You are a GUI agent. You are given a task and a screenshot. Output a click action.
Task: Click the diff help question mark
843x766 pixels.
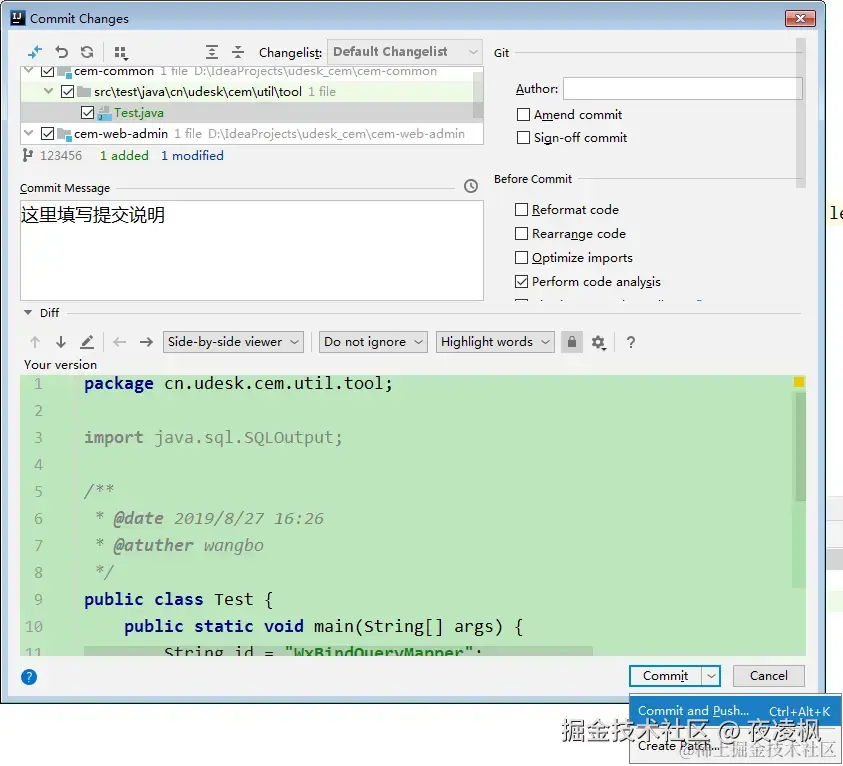631,342
